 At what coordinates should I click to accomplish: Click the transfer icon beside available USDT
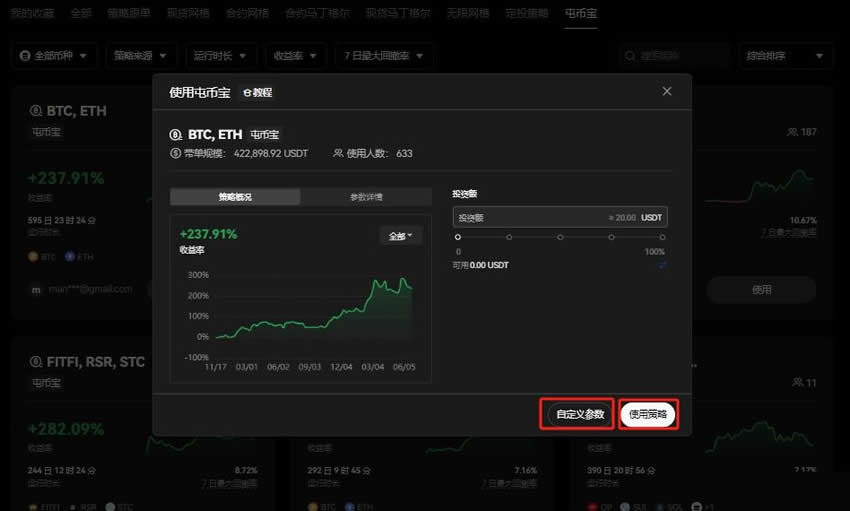tap(662, 266)
